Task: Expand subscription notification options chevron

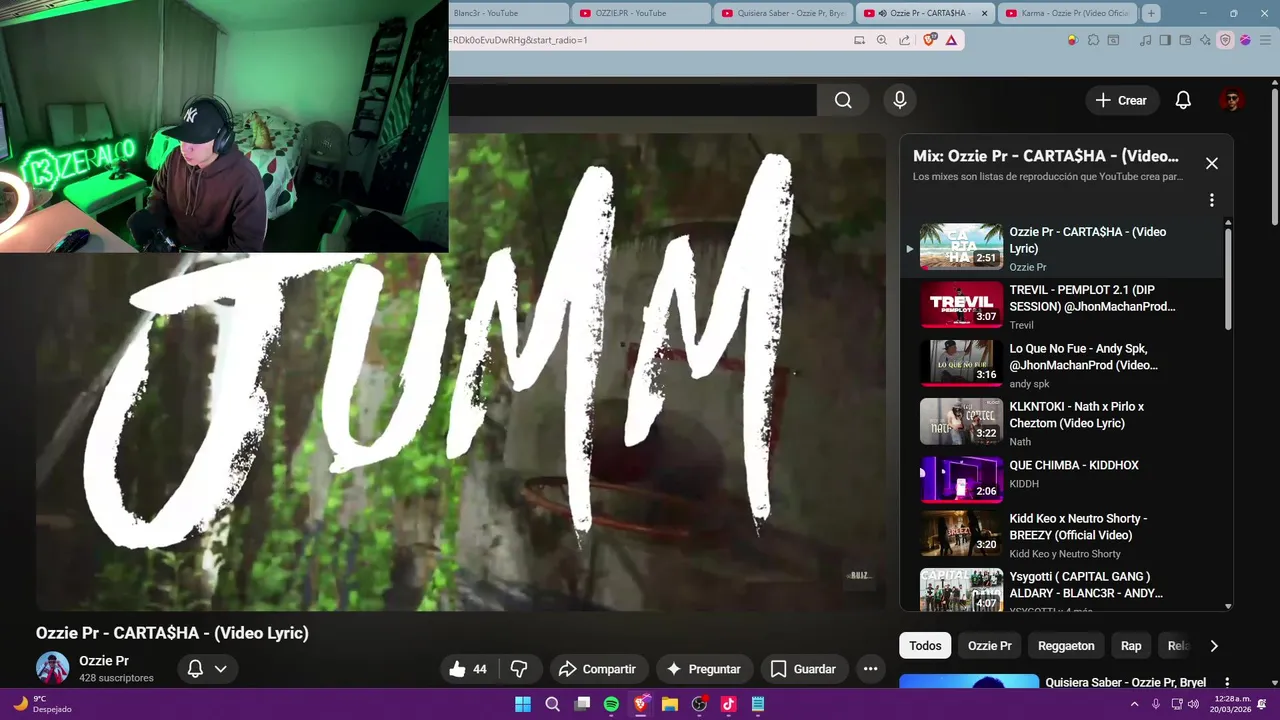Action: (221, 669)
